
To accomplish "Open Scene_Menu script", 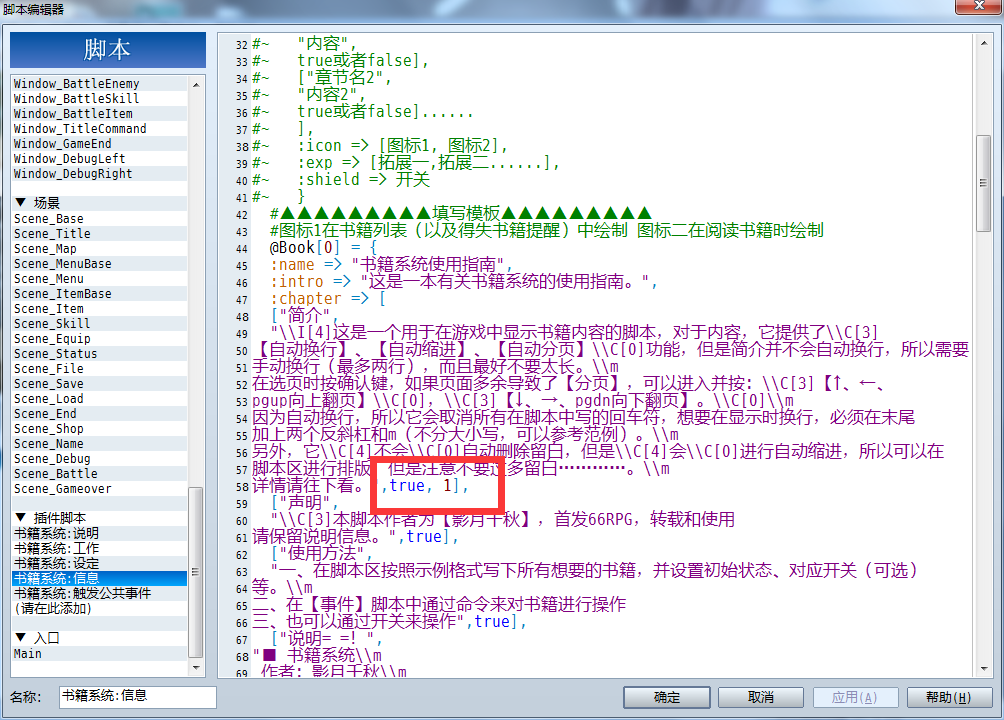I will pyautogui.click(x=100, y=279).
